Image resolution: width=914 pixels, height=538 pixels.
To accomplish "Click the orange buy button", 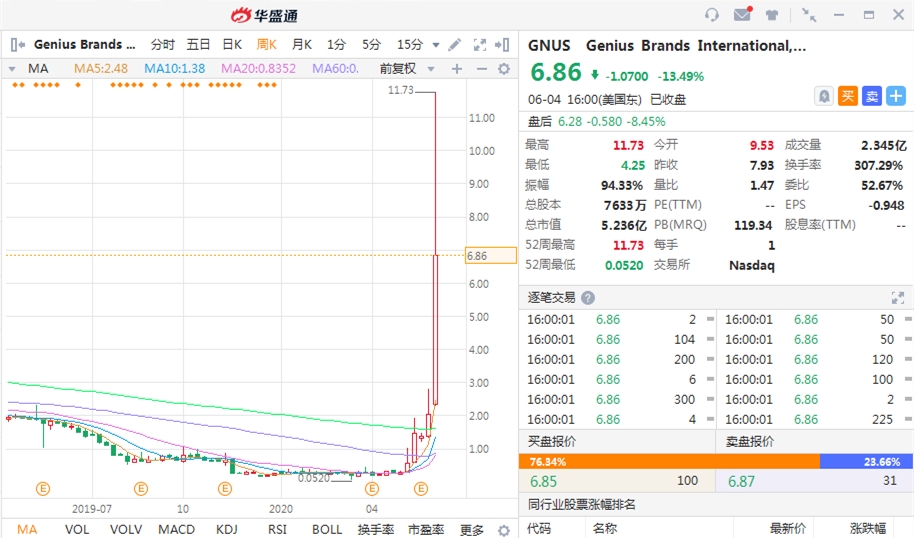I will pos(848,96).
